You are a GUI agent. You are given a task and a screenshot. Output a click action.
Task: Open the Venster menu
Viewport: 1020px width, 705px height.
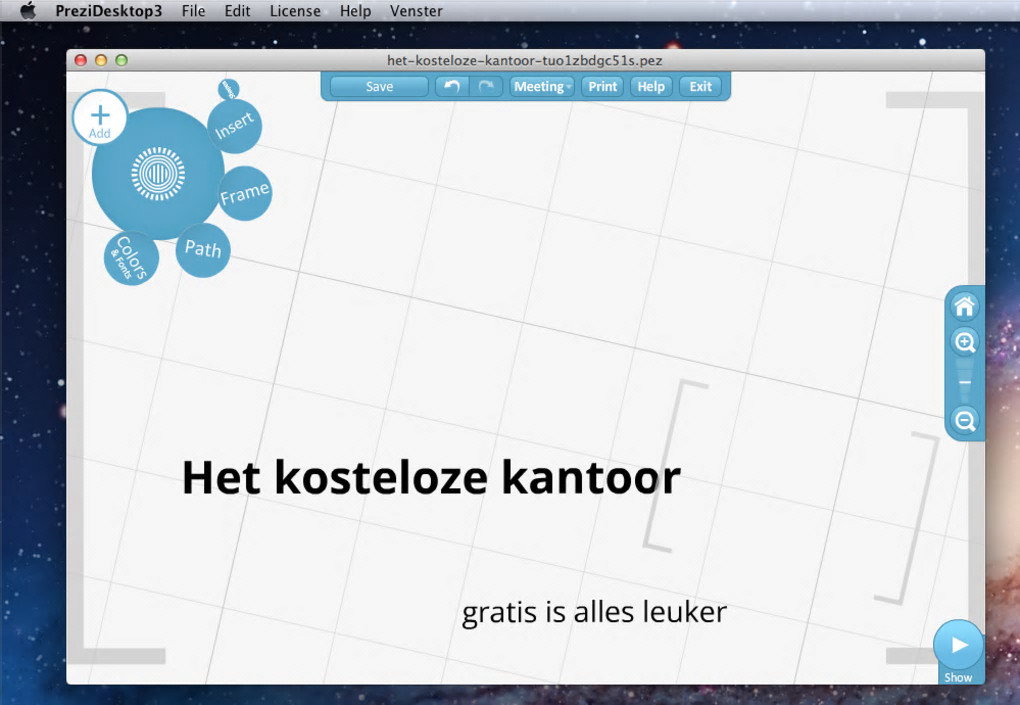click(x=416, y=11)
